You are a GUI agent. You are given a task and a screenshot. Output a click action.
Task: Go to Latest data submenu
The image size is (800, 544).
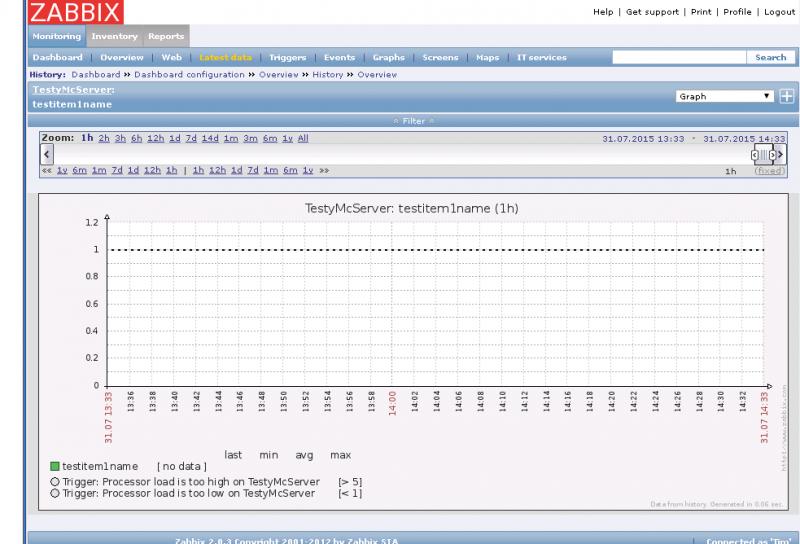click(225, 58)
